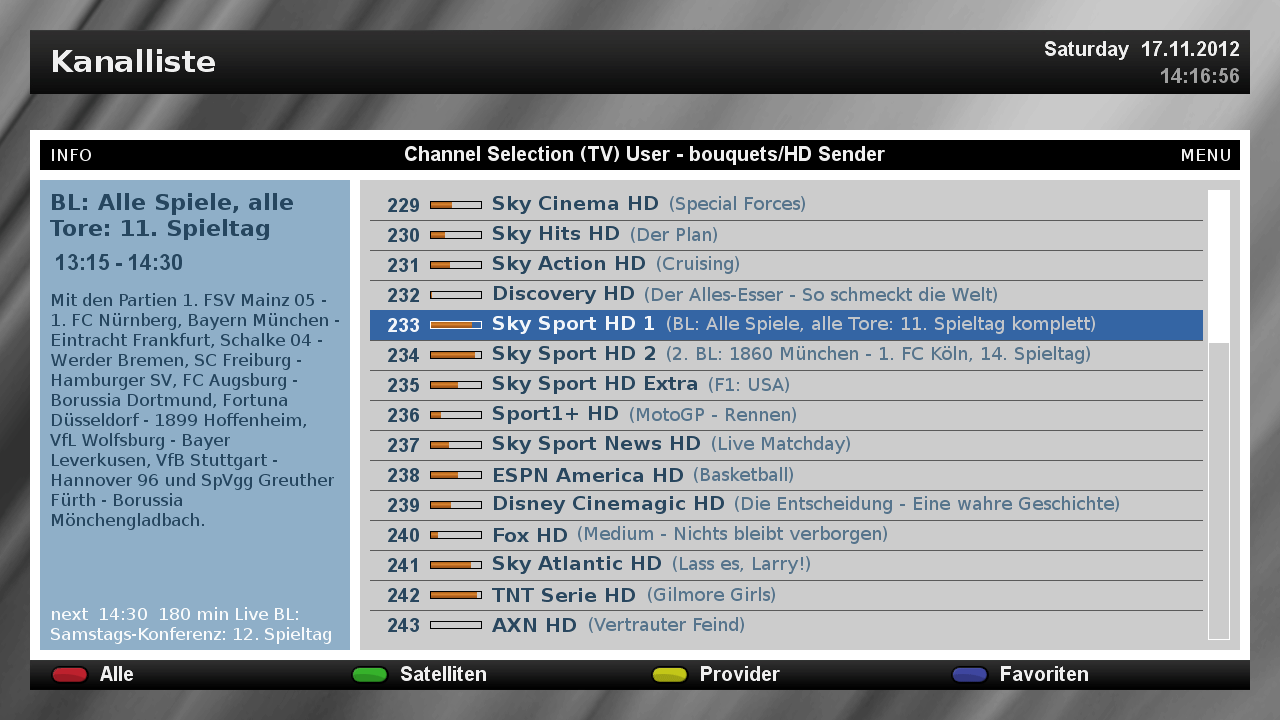Click progress bar of Sky Sport HD 1
Image resolution: width=1280 pixels, height=720 pixels.
tap(456, 325)
